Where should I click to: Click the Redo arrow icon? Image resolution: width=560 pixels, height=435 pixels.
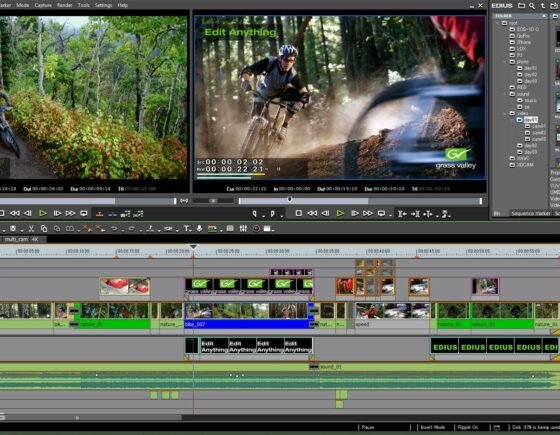[132, 229]
